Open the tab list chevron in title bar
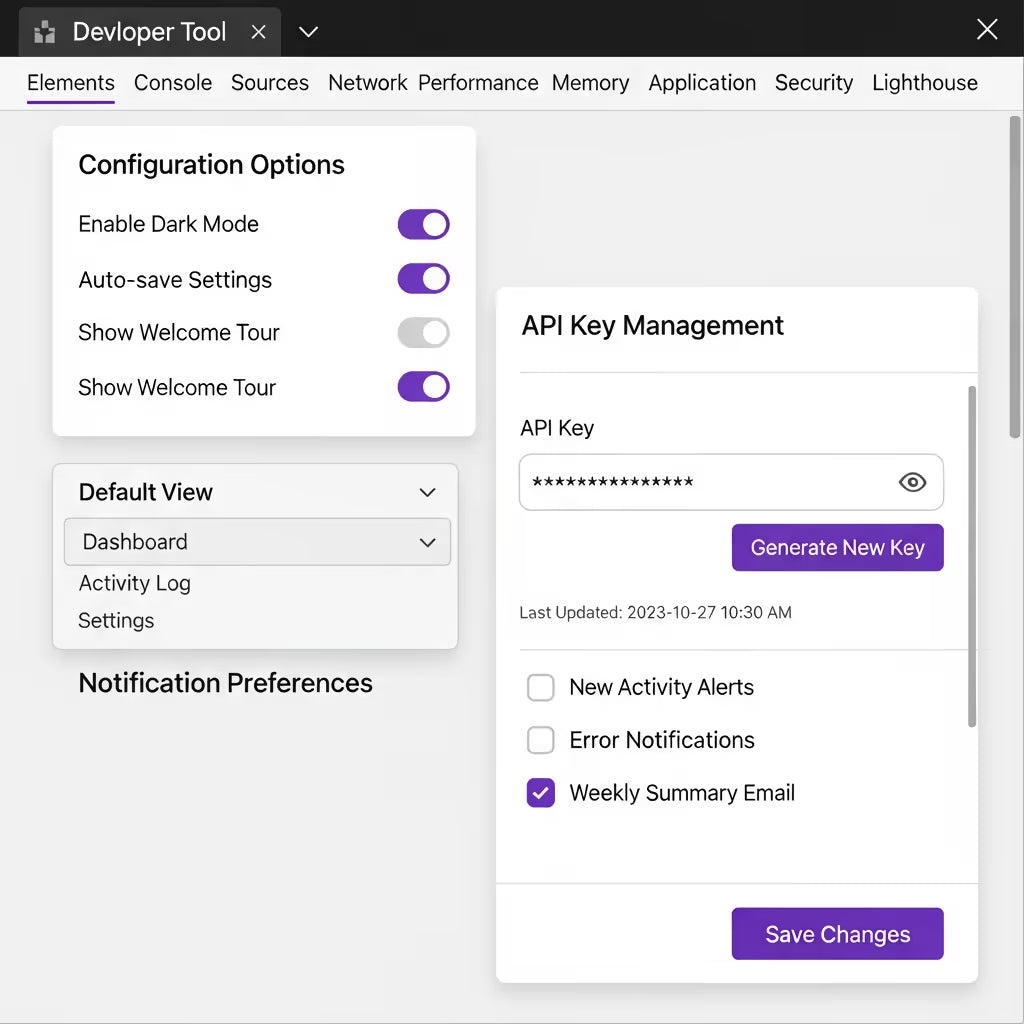Image resolution: width=1024 pixels, height=1024 pixels. tap(309, 32)
